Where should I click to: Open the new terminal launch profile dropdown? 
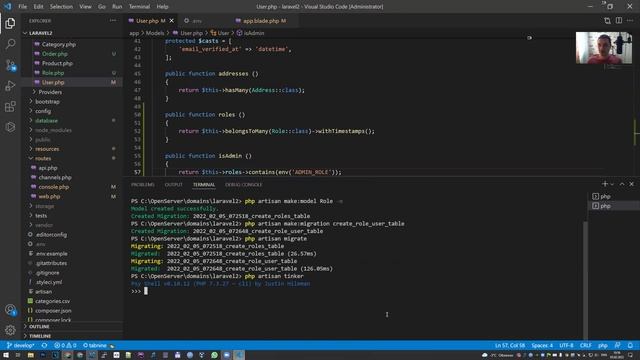(612, 184)
